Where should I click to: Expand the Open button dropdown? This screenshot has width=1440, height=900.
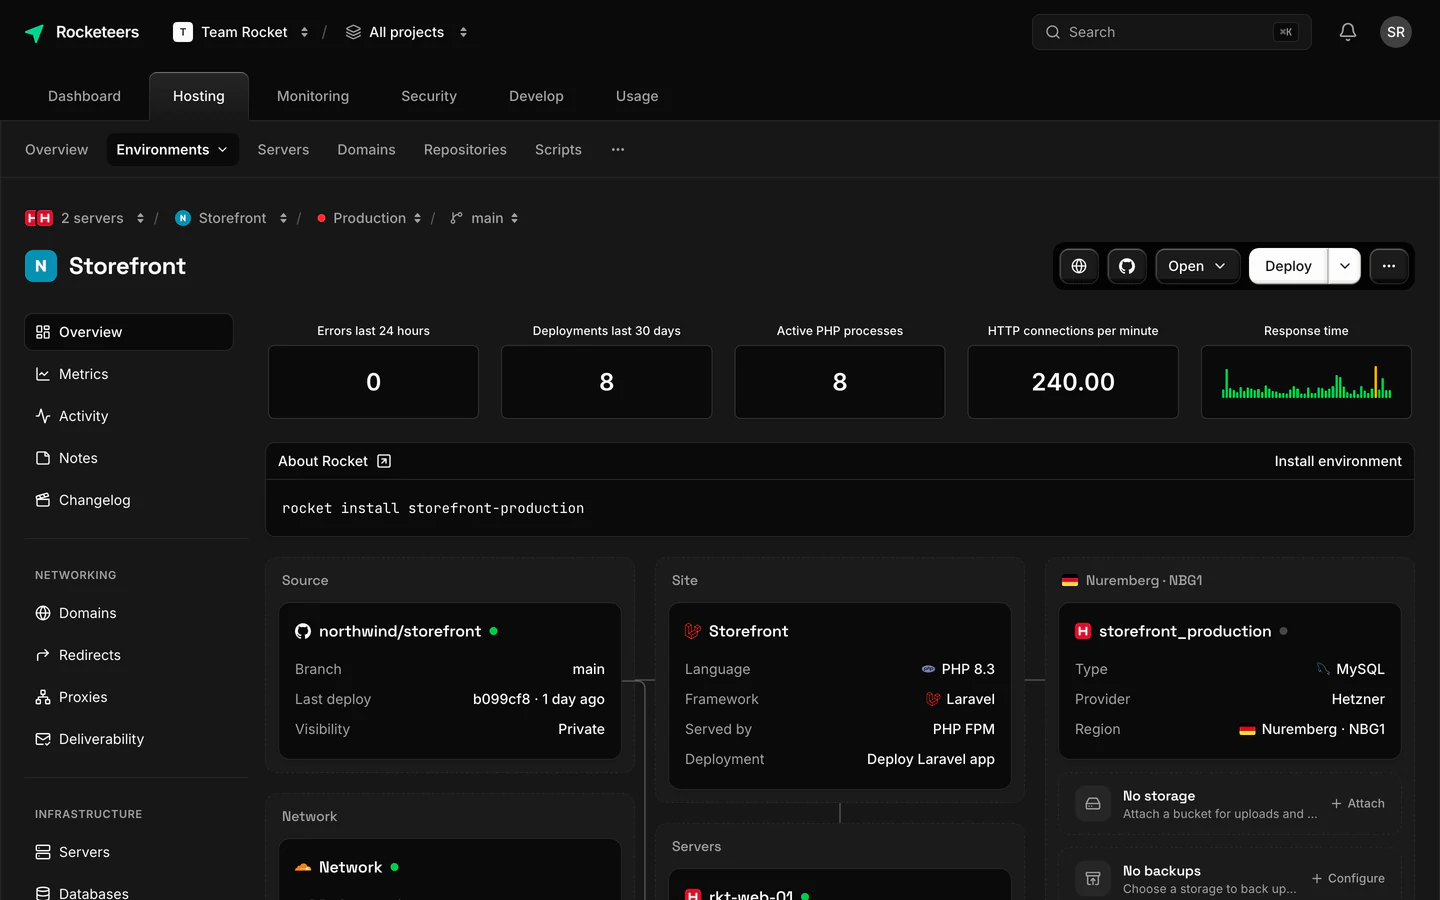point(1197,266)
